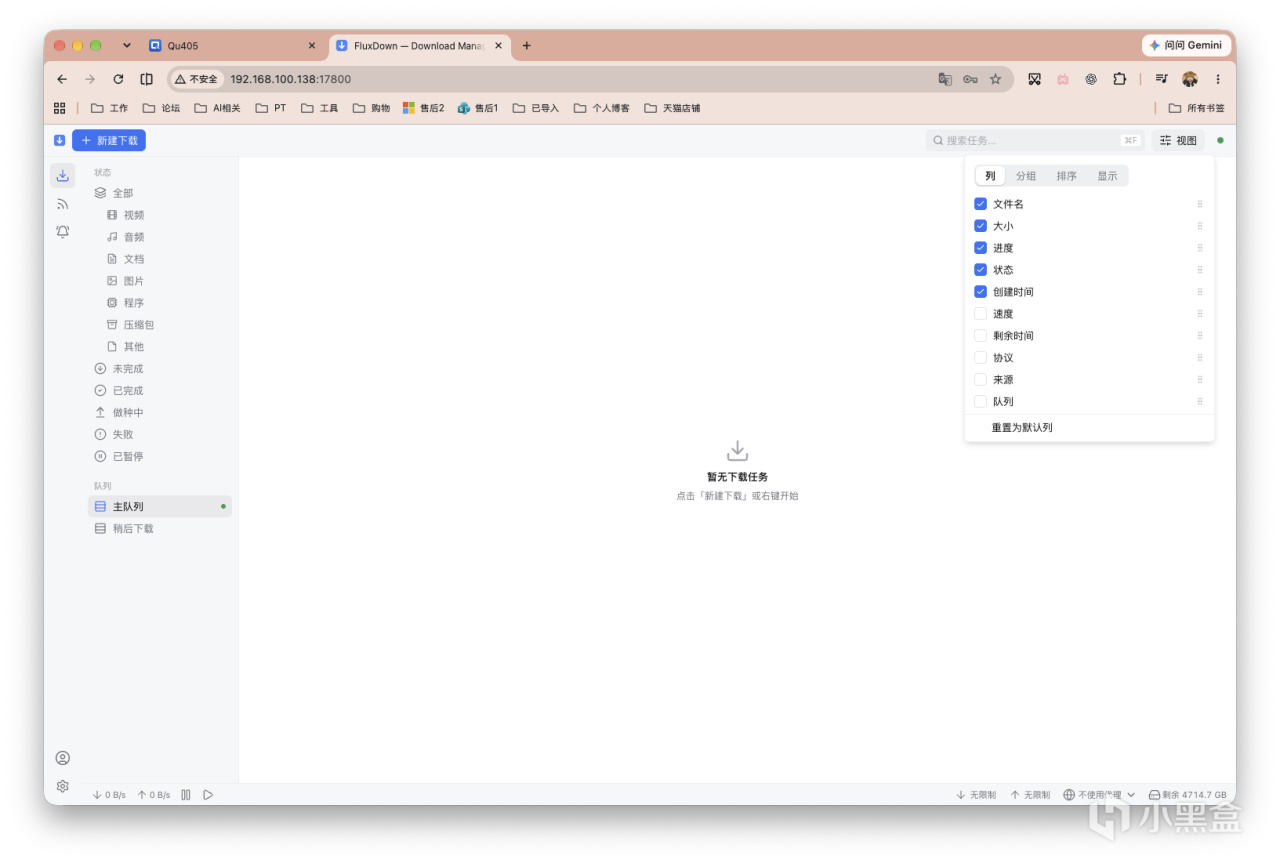Open the apps grid in bookmarks bar

pyautogui.click(x=60, y=108)
